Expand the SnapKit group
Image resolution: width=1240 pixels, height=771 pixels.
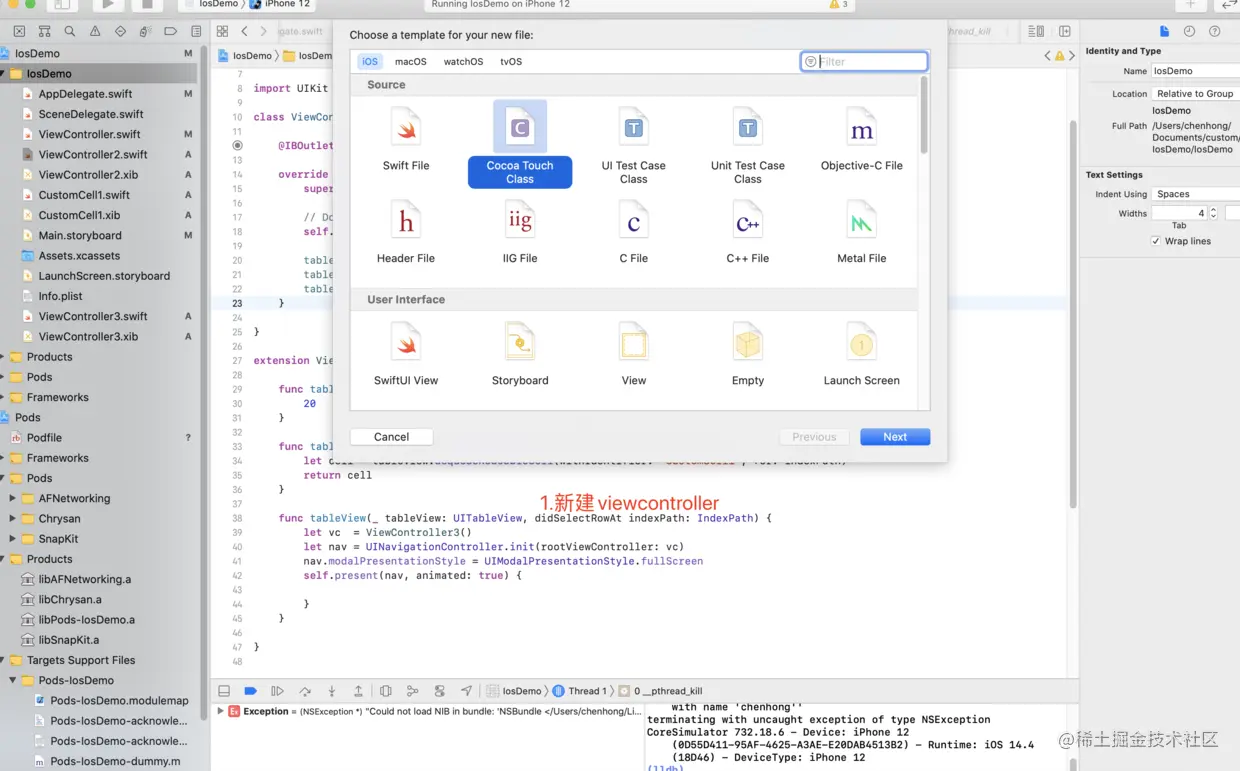pyautogui.click(x=12, y=539)
